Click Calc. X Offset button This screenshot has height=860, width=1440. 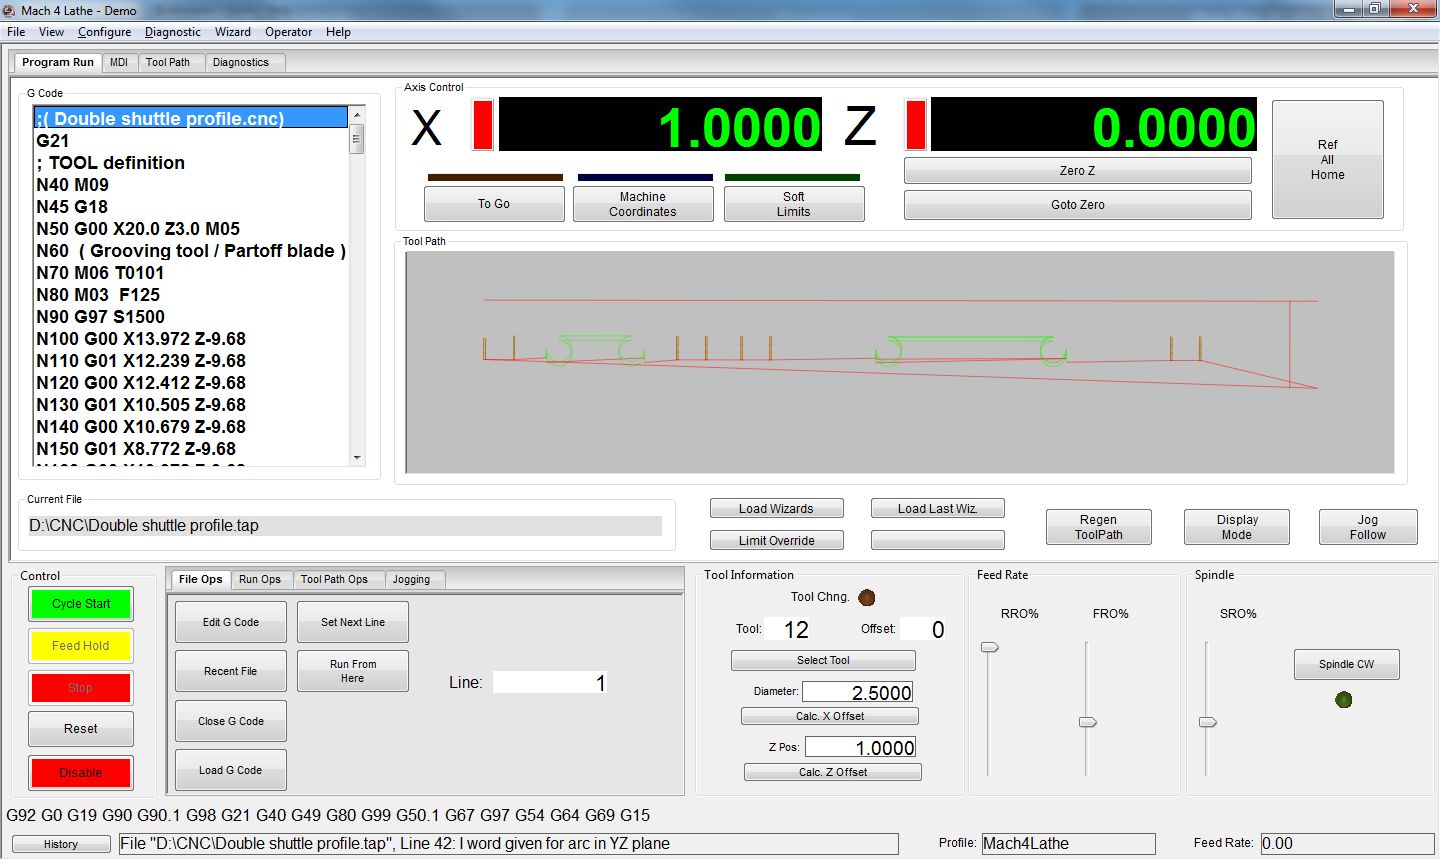(x=830, y=716)
